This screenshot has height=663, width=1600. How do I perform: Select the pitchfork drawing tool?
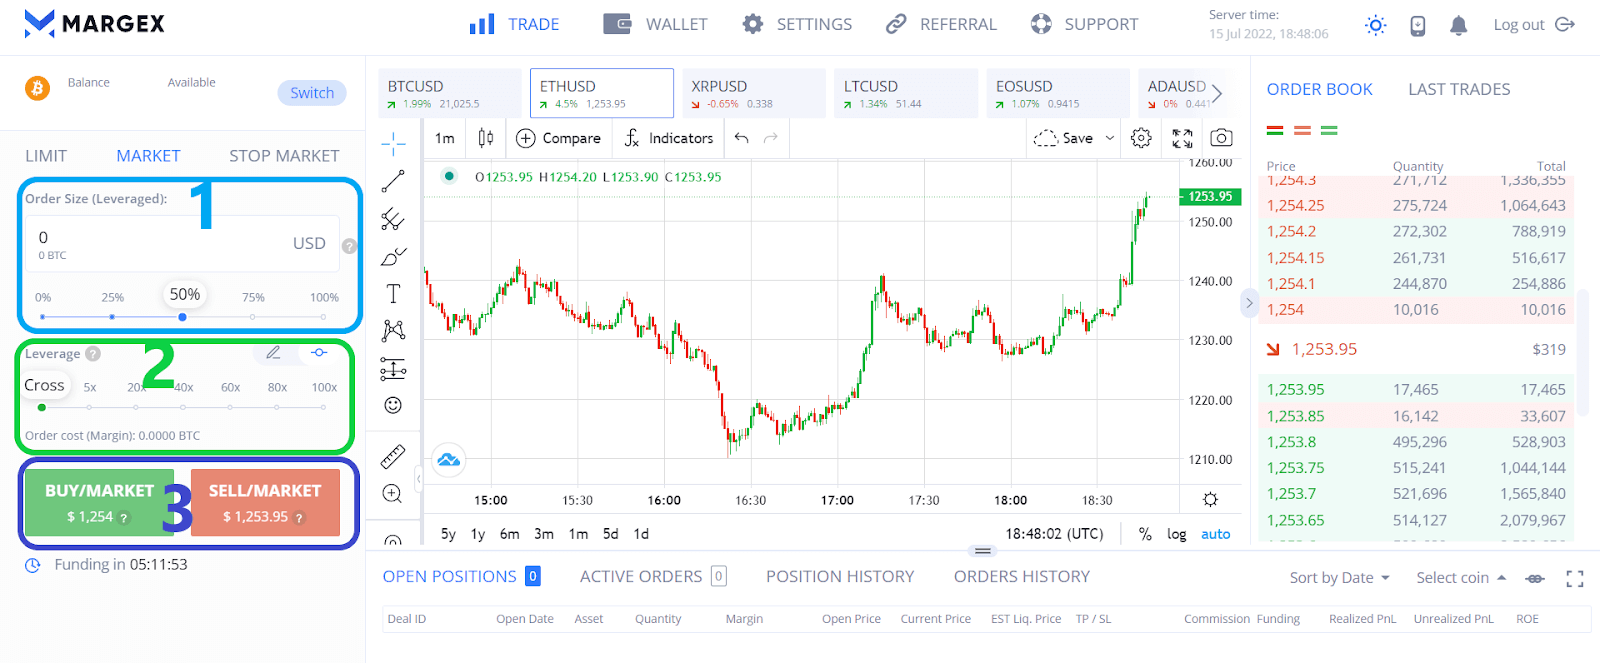tap(393, 219)
